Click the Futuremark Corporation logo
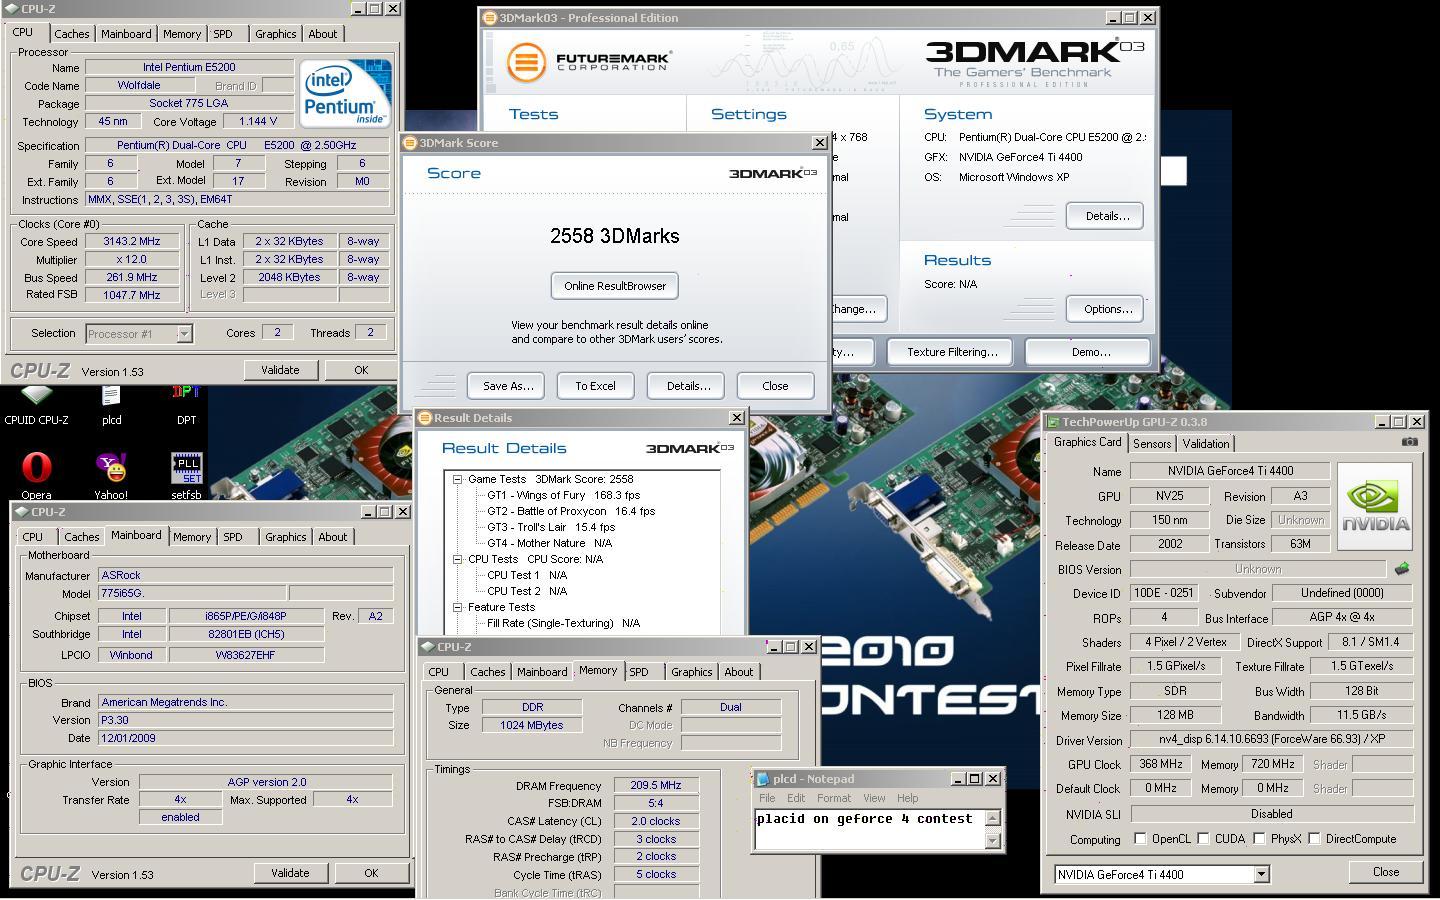Screen dimensions: 1440x900 pyautogui.click(x=588, y=61)
